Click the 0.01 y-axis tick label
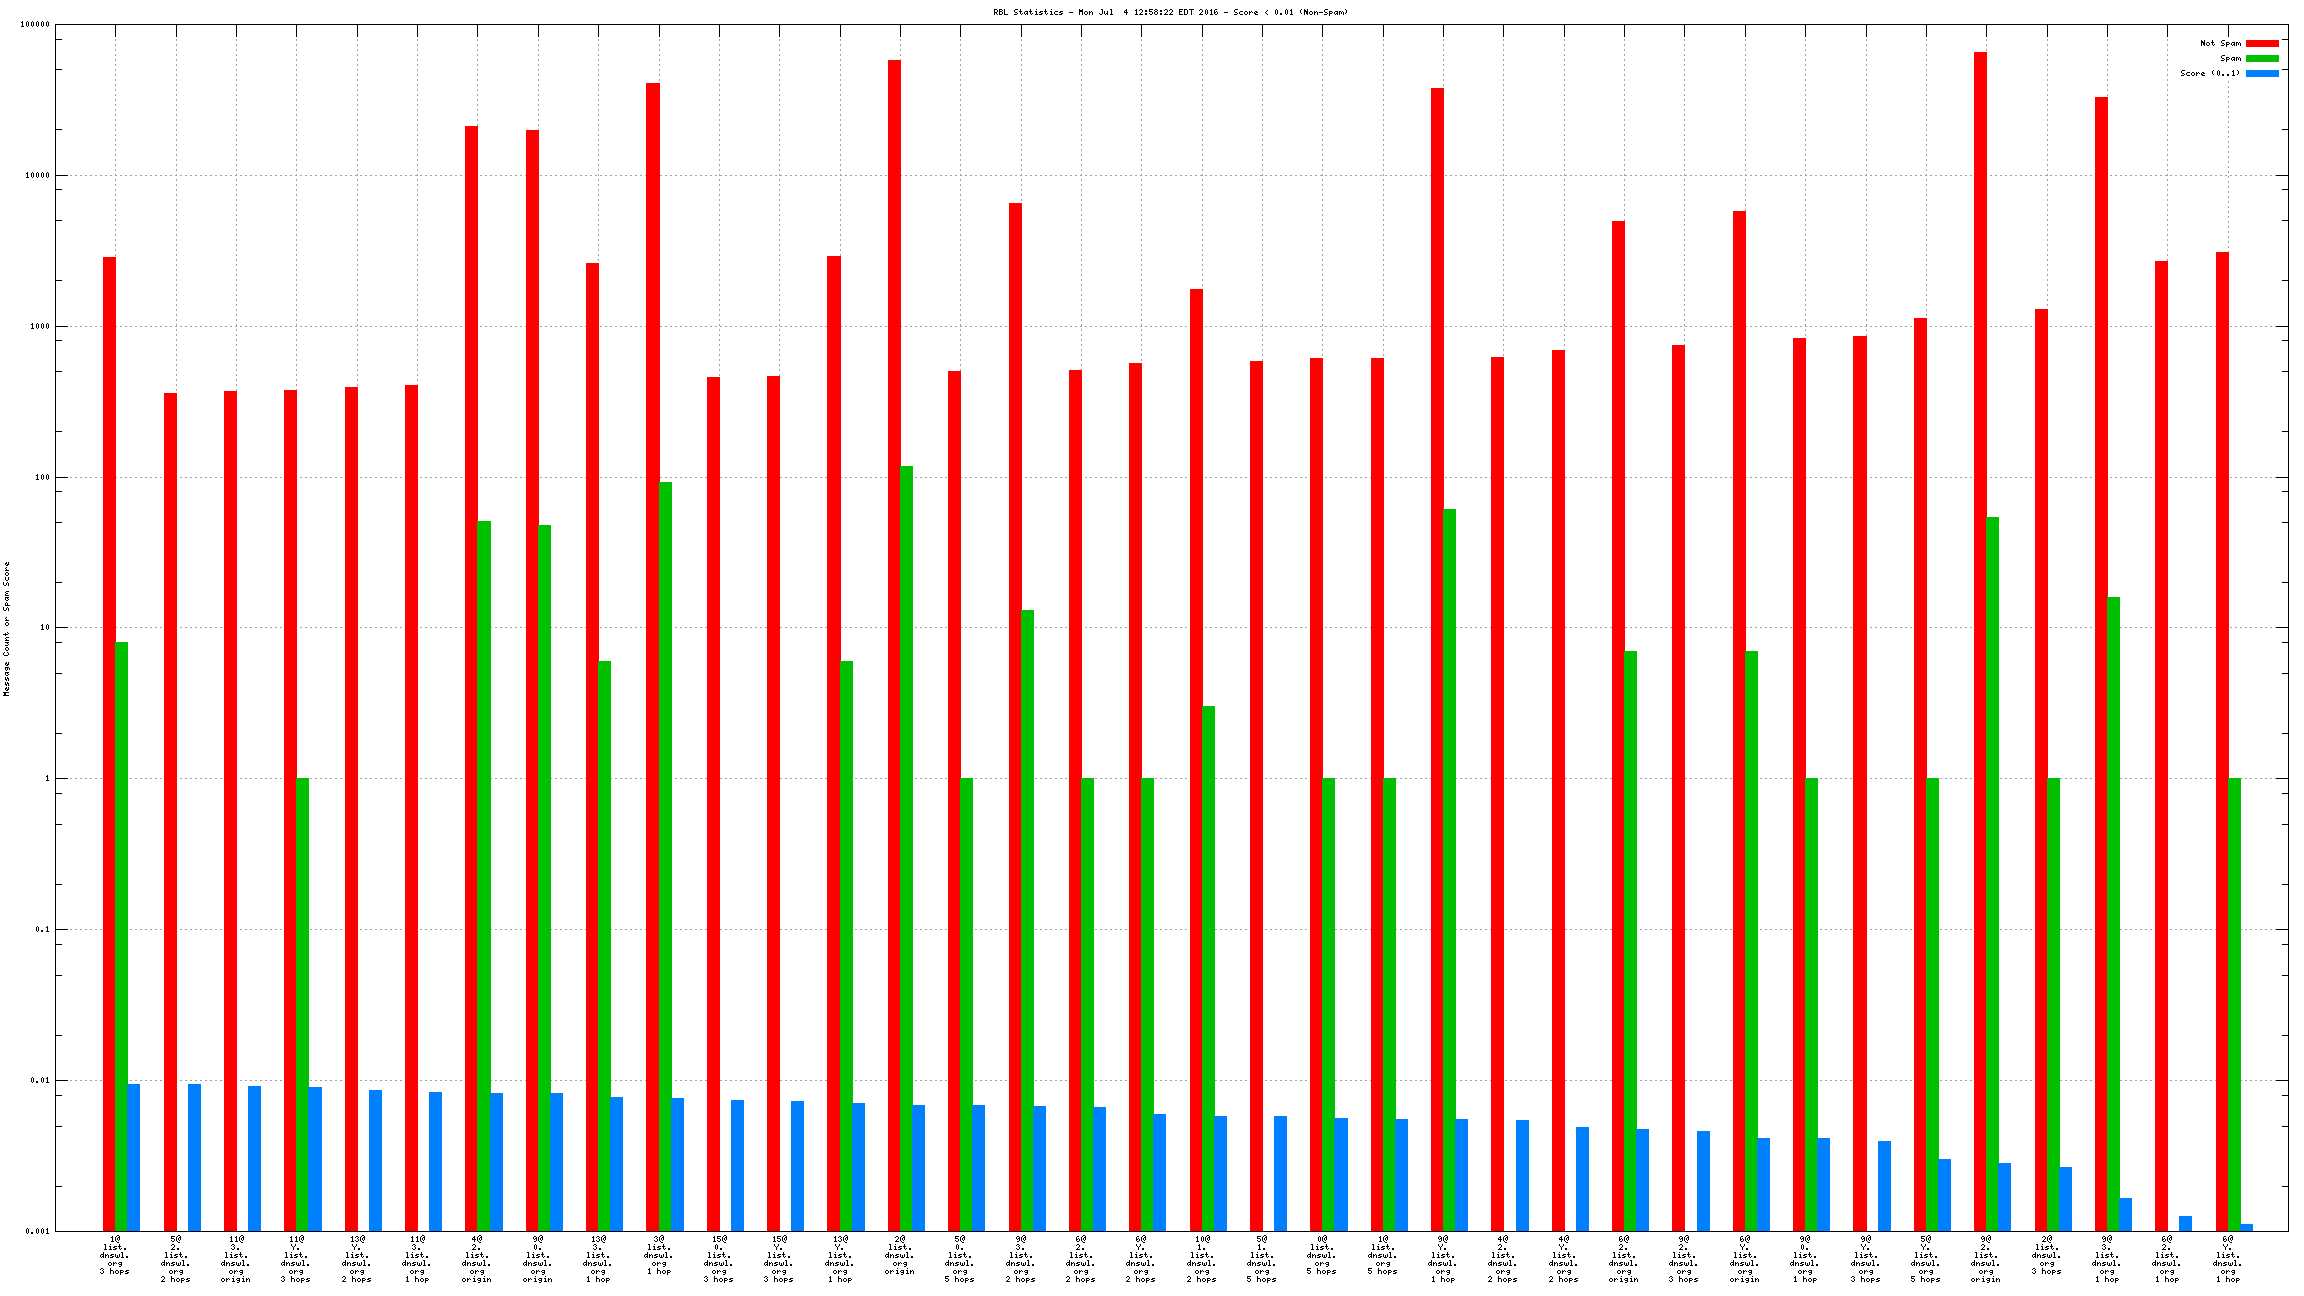The width and height of the screenshot is (2304, 1296). [x=42, y=1080]
